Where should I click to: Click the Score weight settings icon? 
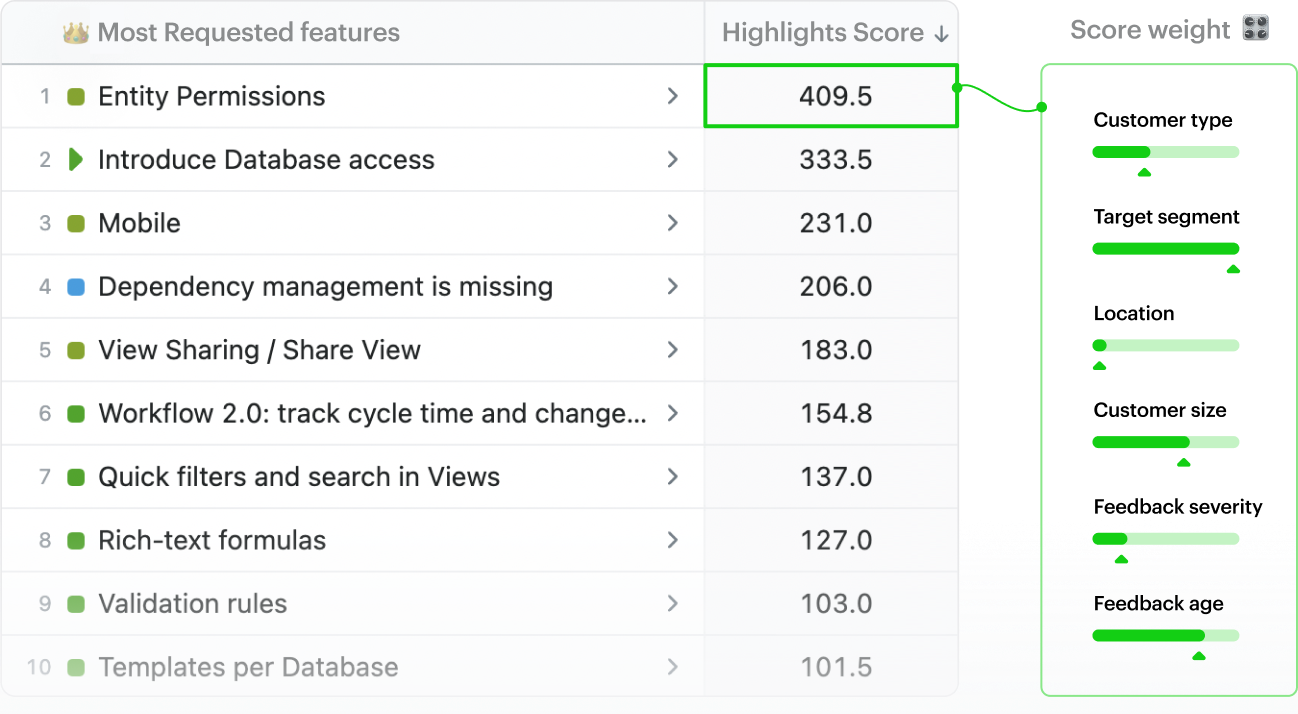(1255, 29)
